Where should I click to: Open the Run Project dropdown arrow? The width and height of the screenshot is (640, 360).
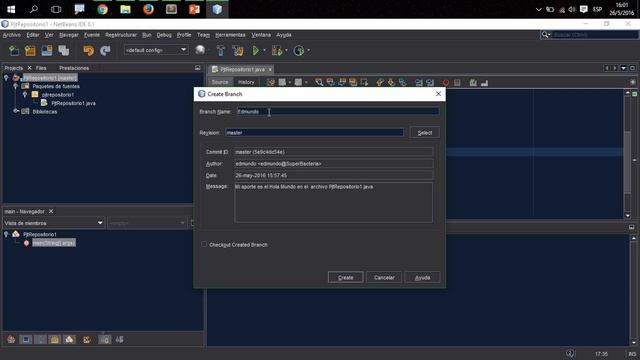click(264, 50)
